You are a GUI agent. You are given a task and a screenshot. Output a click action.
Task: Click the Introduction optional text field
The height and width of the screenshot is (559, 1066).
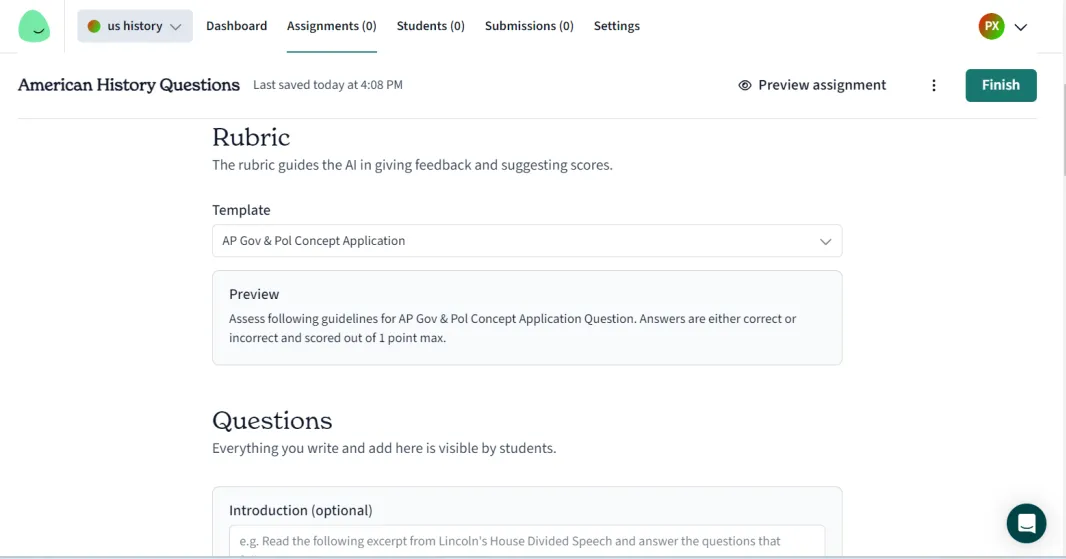click(527, 541)
